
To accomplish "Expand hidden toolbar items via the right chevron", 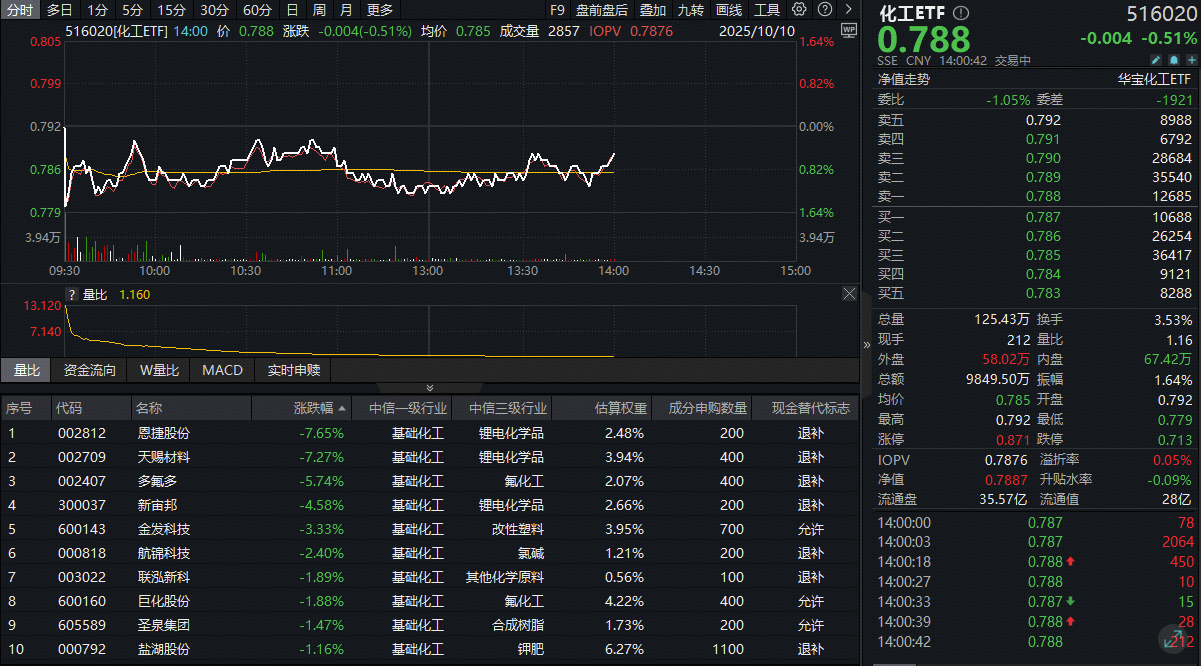I will pyautogui.click(x=850, y=9).
